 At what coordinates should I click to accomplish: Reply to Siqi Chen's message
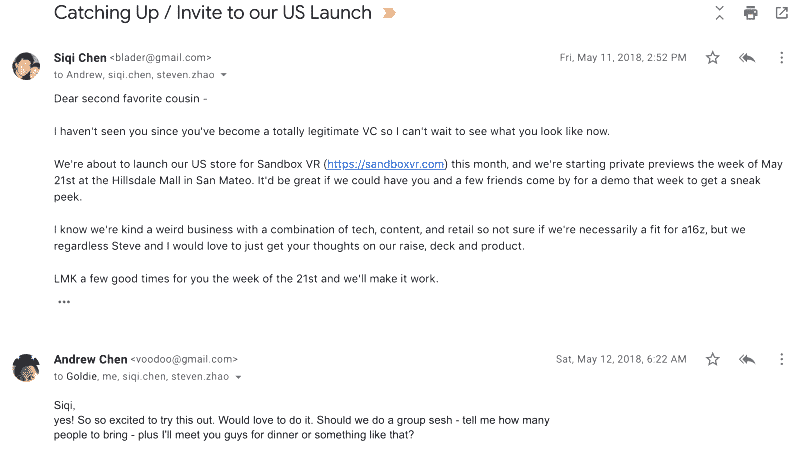point(746,58)
